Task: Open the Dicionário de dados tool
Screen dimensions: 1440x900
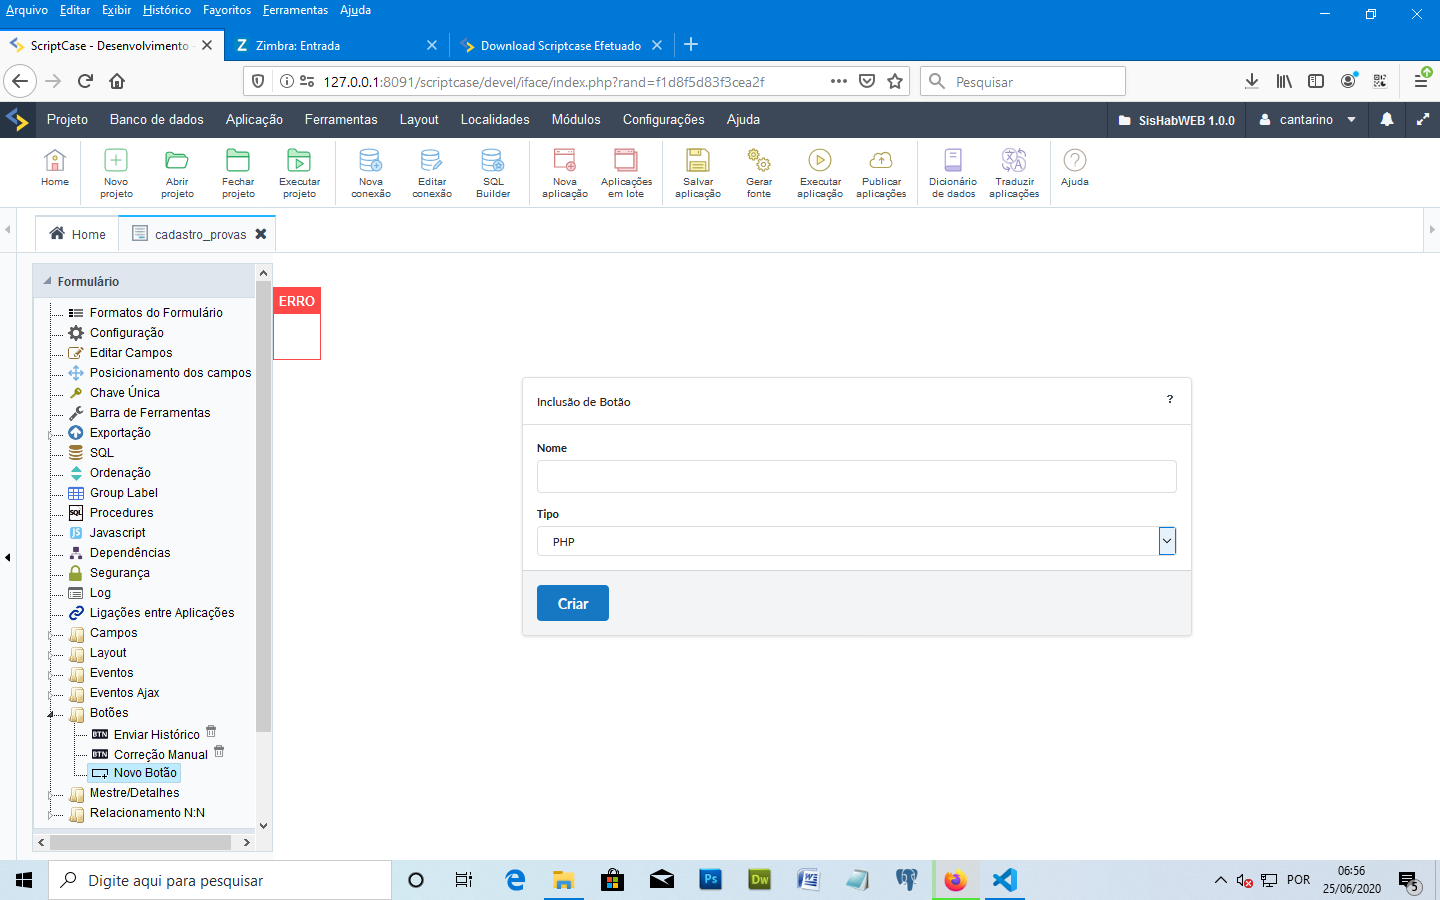Action: pos(952,172)
